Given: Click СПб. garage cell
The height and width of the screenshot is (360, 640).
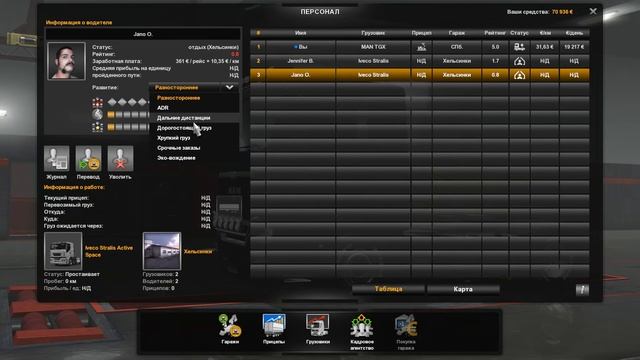Looking at the screenshot, I should coord(456,47).
